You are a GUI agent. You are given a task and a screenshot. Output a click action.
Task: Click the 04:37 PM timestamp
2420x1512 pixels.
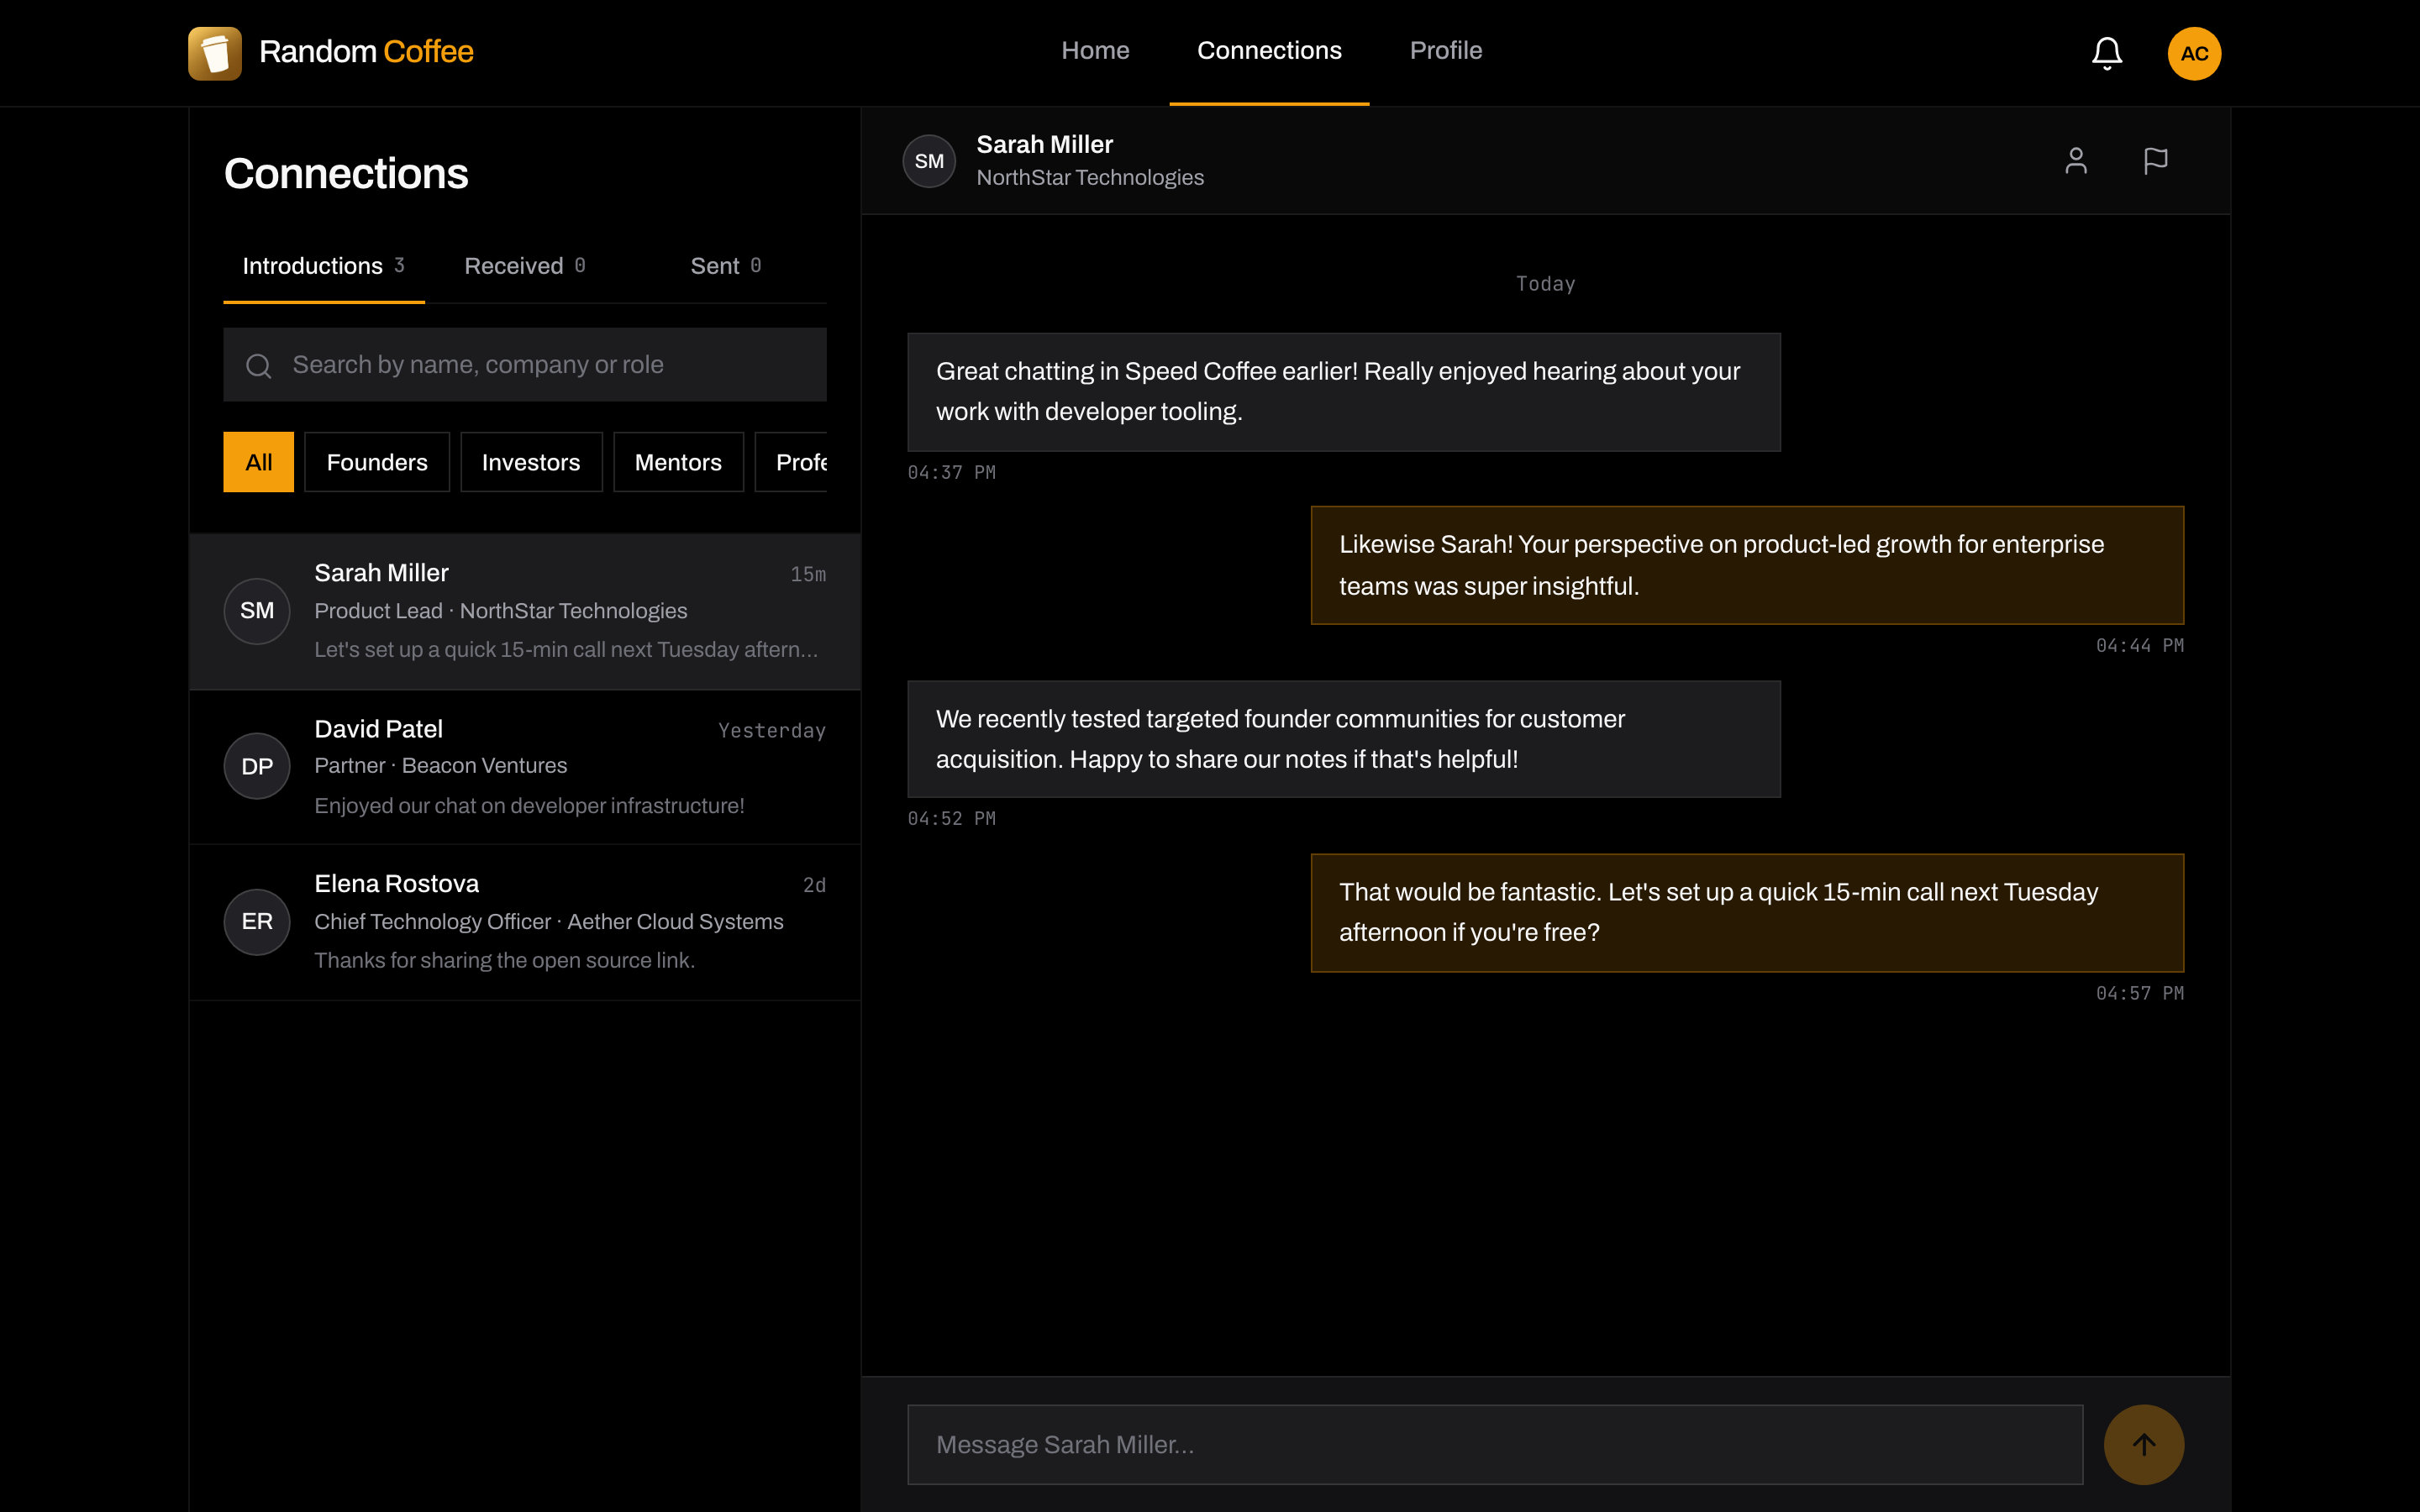951,472
